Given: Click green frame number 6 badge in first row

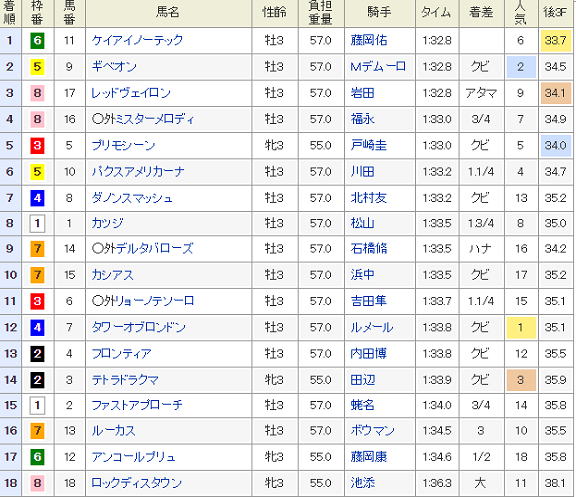Looking at the screenshot, I should 37,40.
